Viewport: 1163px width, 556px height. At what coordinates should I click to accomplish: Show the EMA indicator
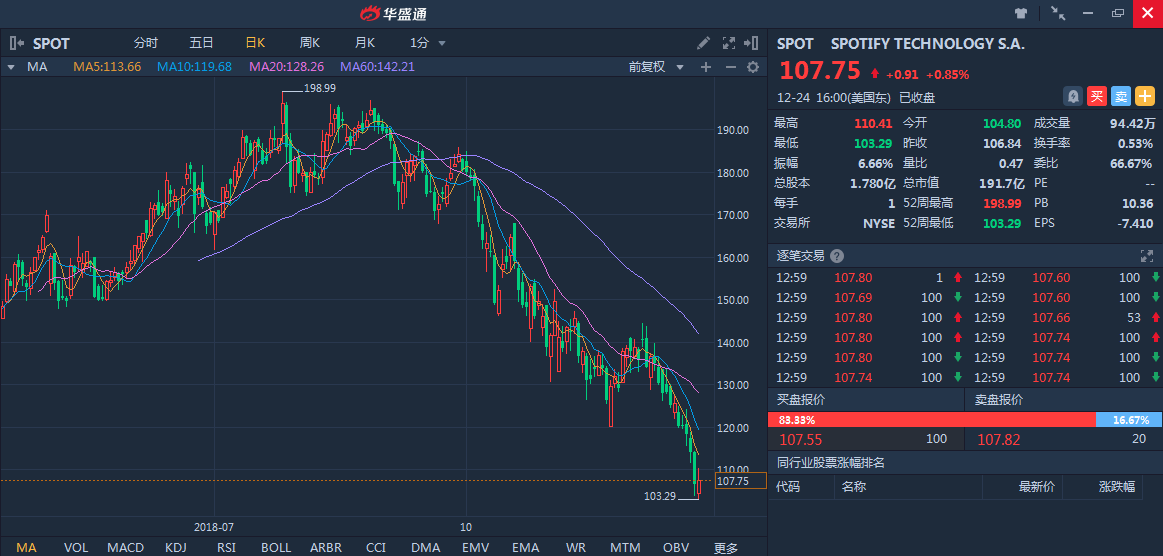(x=525, y=548)
